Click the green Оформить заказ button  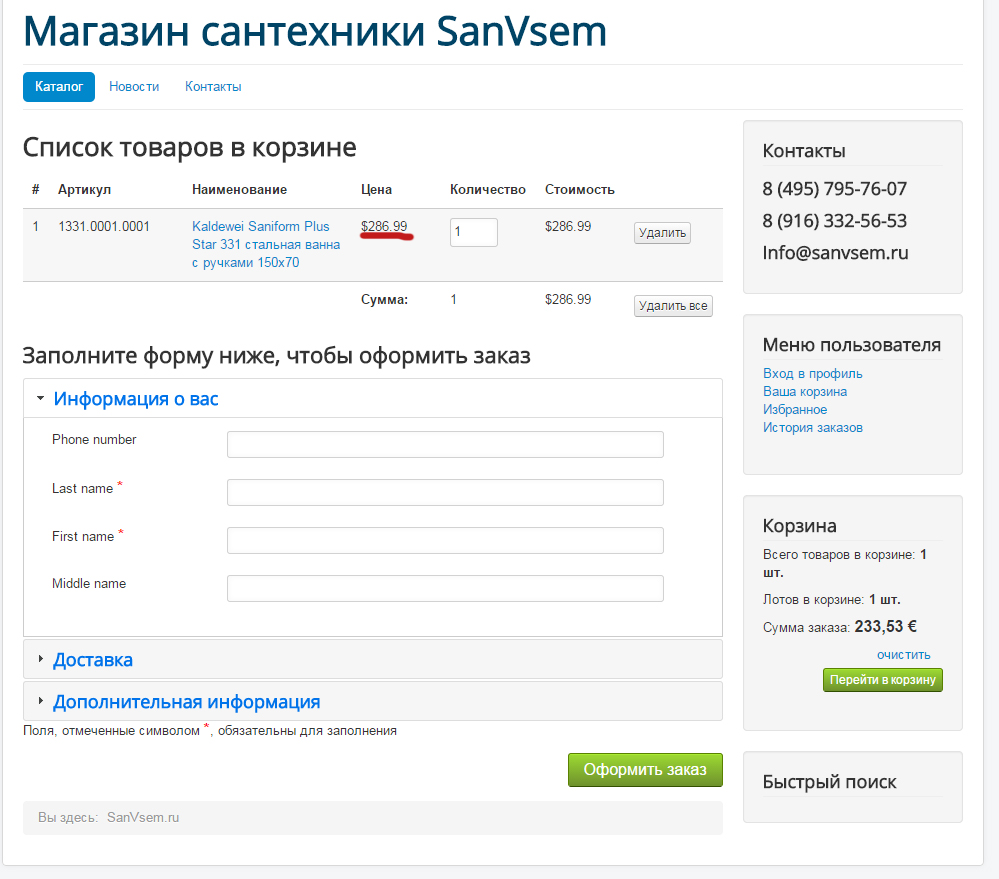click(x=645, y=770)
